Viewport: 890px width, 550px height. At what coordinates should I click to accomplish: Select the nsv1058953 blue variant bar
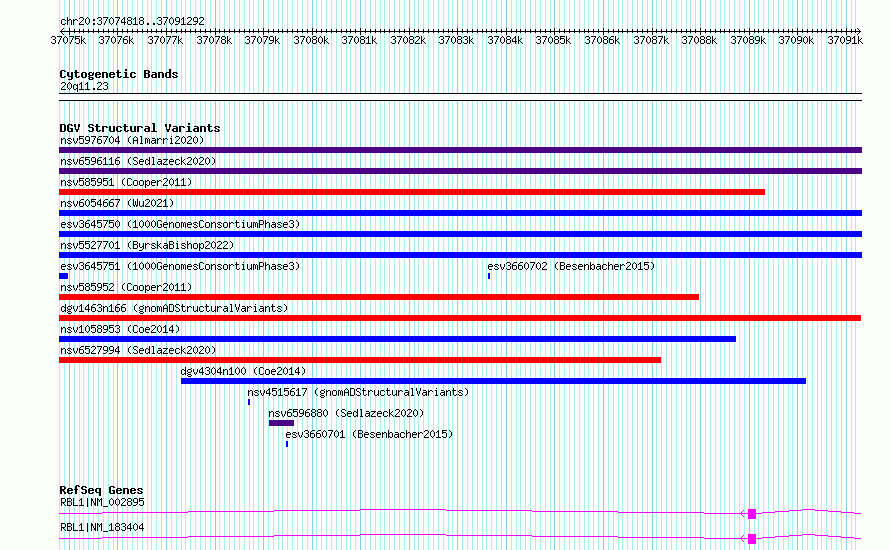[397, 339]
